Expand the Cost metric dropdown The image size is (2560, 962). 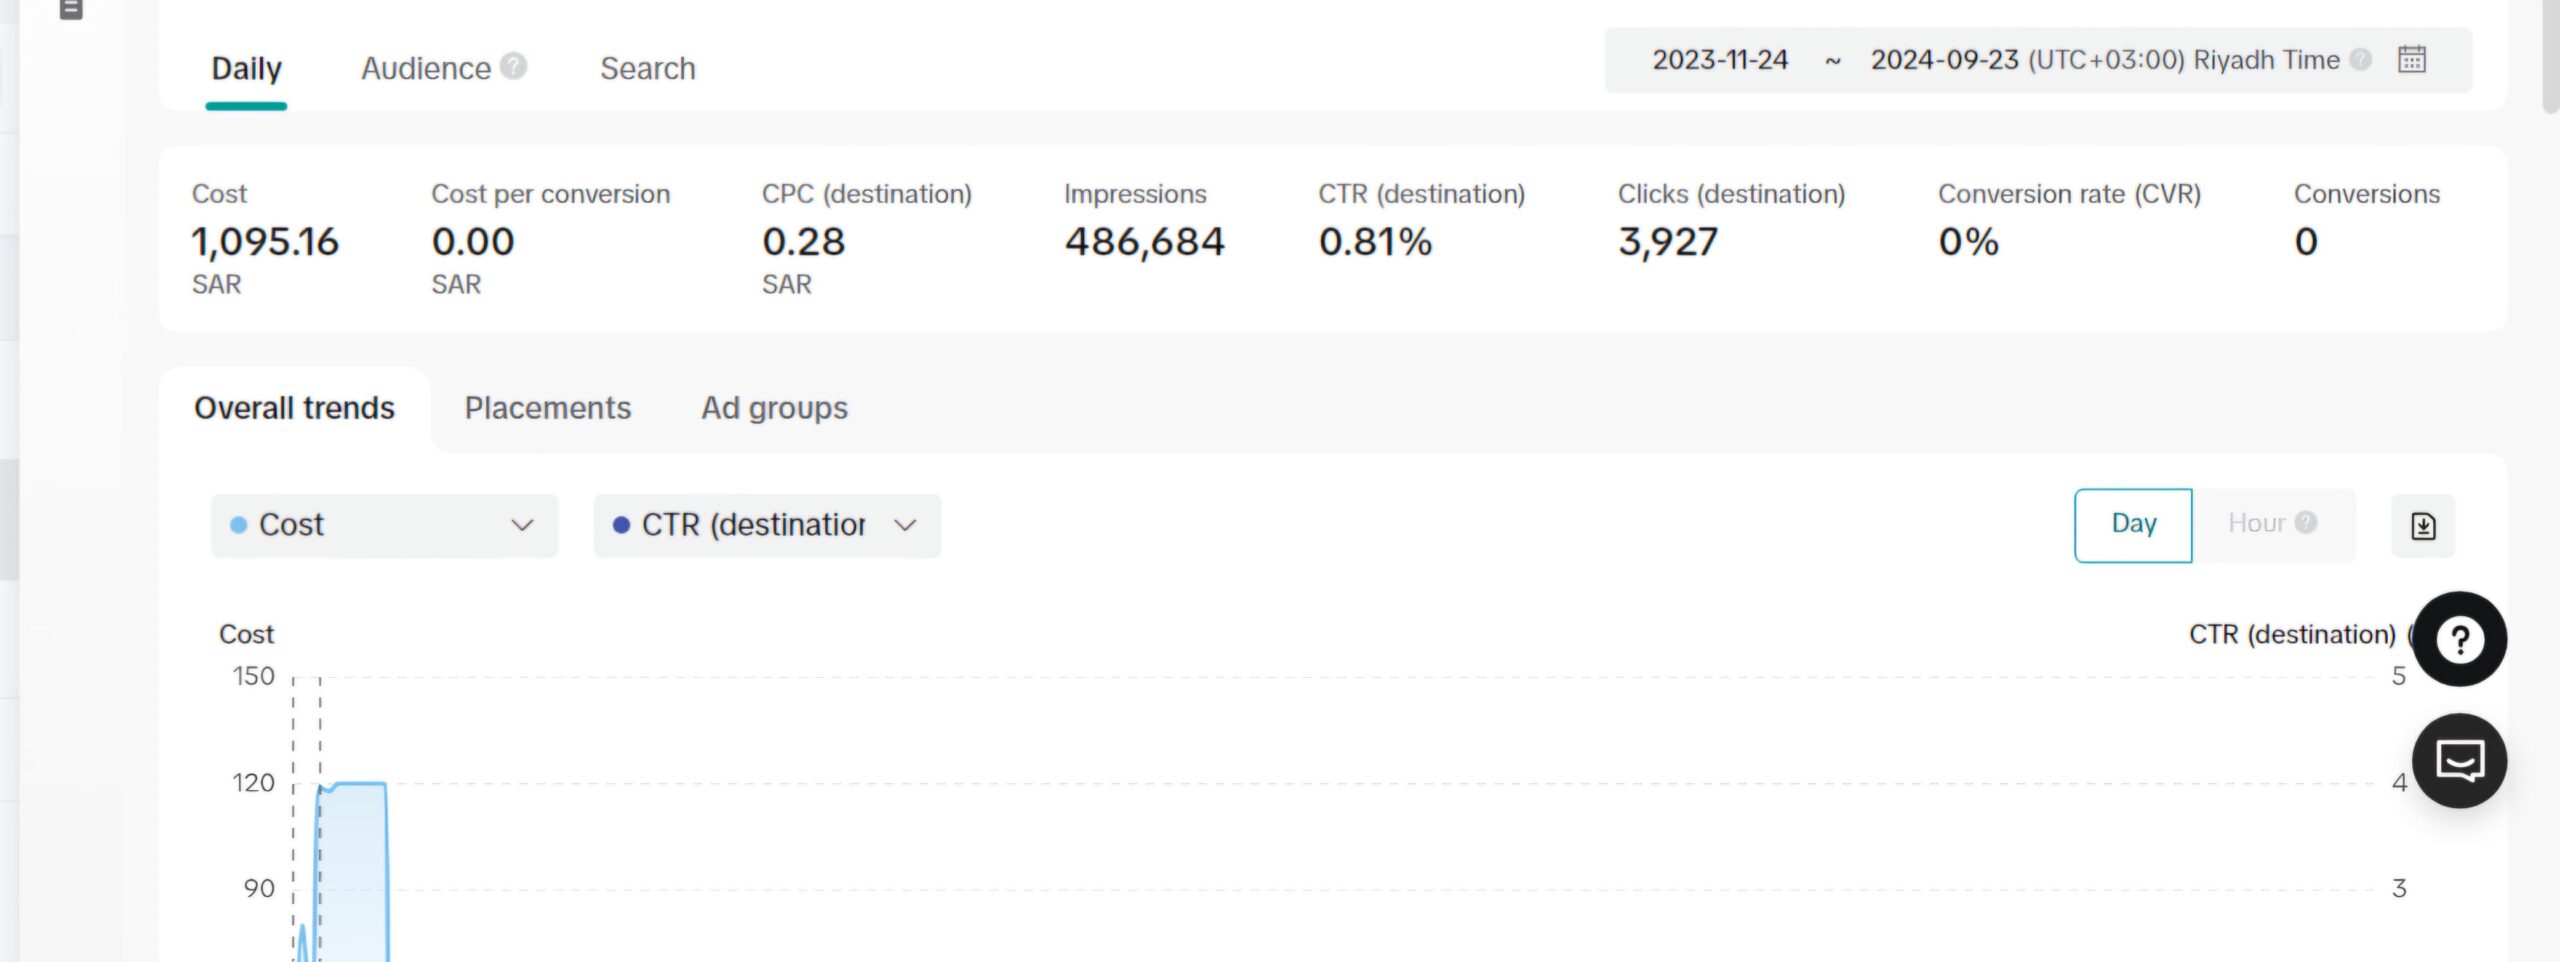coord(384,525)
